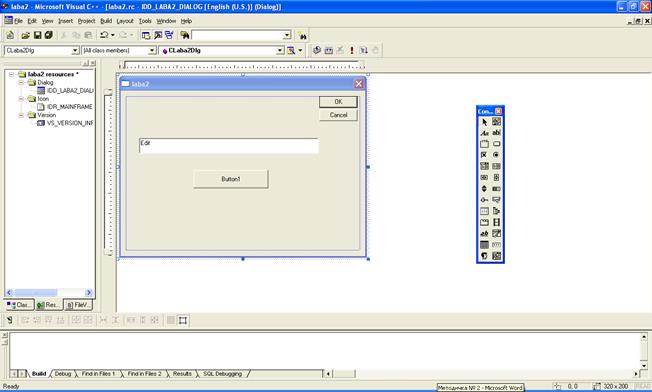Viewport: 652px width, 392px height.
Task: Toggle the dialog grid button
Action: pos(171,320)
